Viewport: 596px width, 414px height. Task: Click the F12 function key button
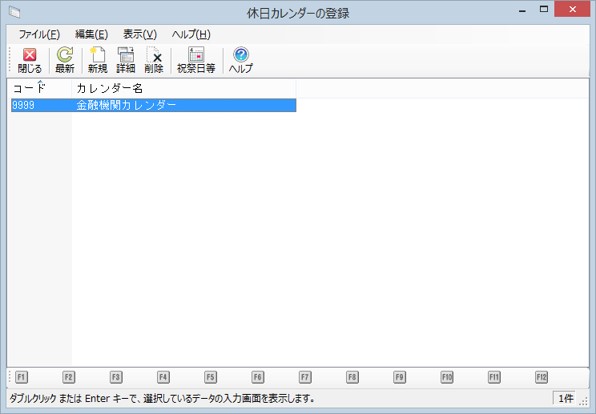click(x=541, y=377)
